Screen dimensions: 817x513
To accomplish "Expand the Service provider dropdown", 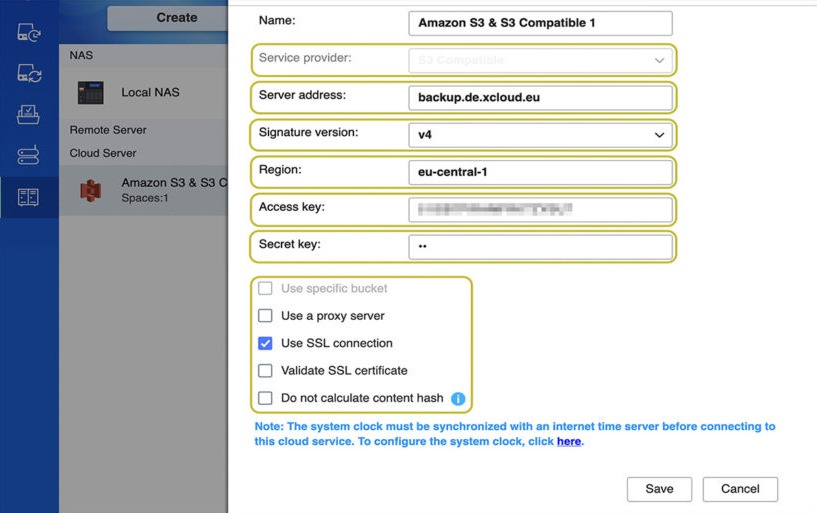I will tap(540, 60).
